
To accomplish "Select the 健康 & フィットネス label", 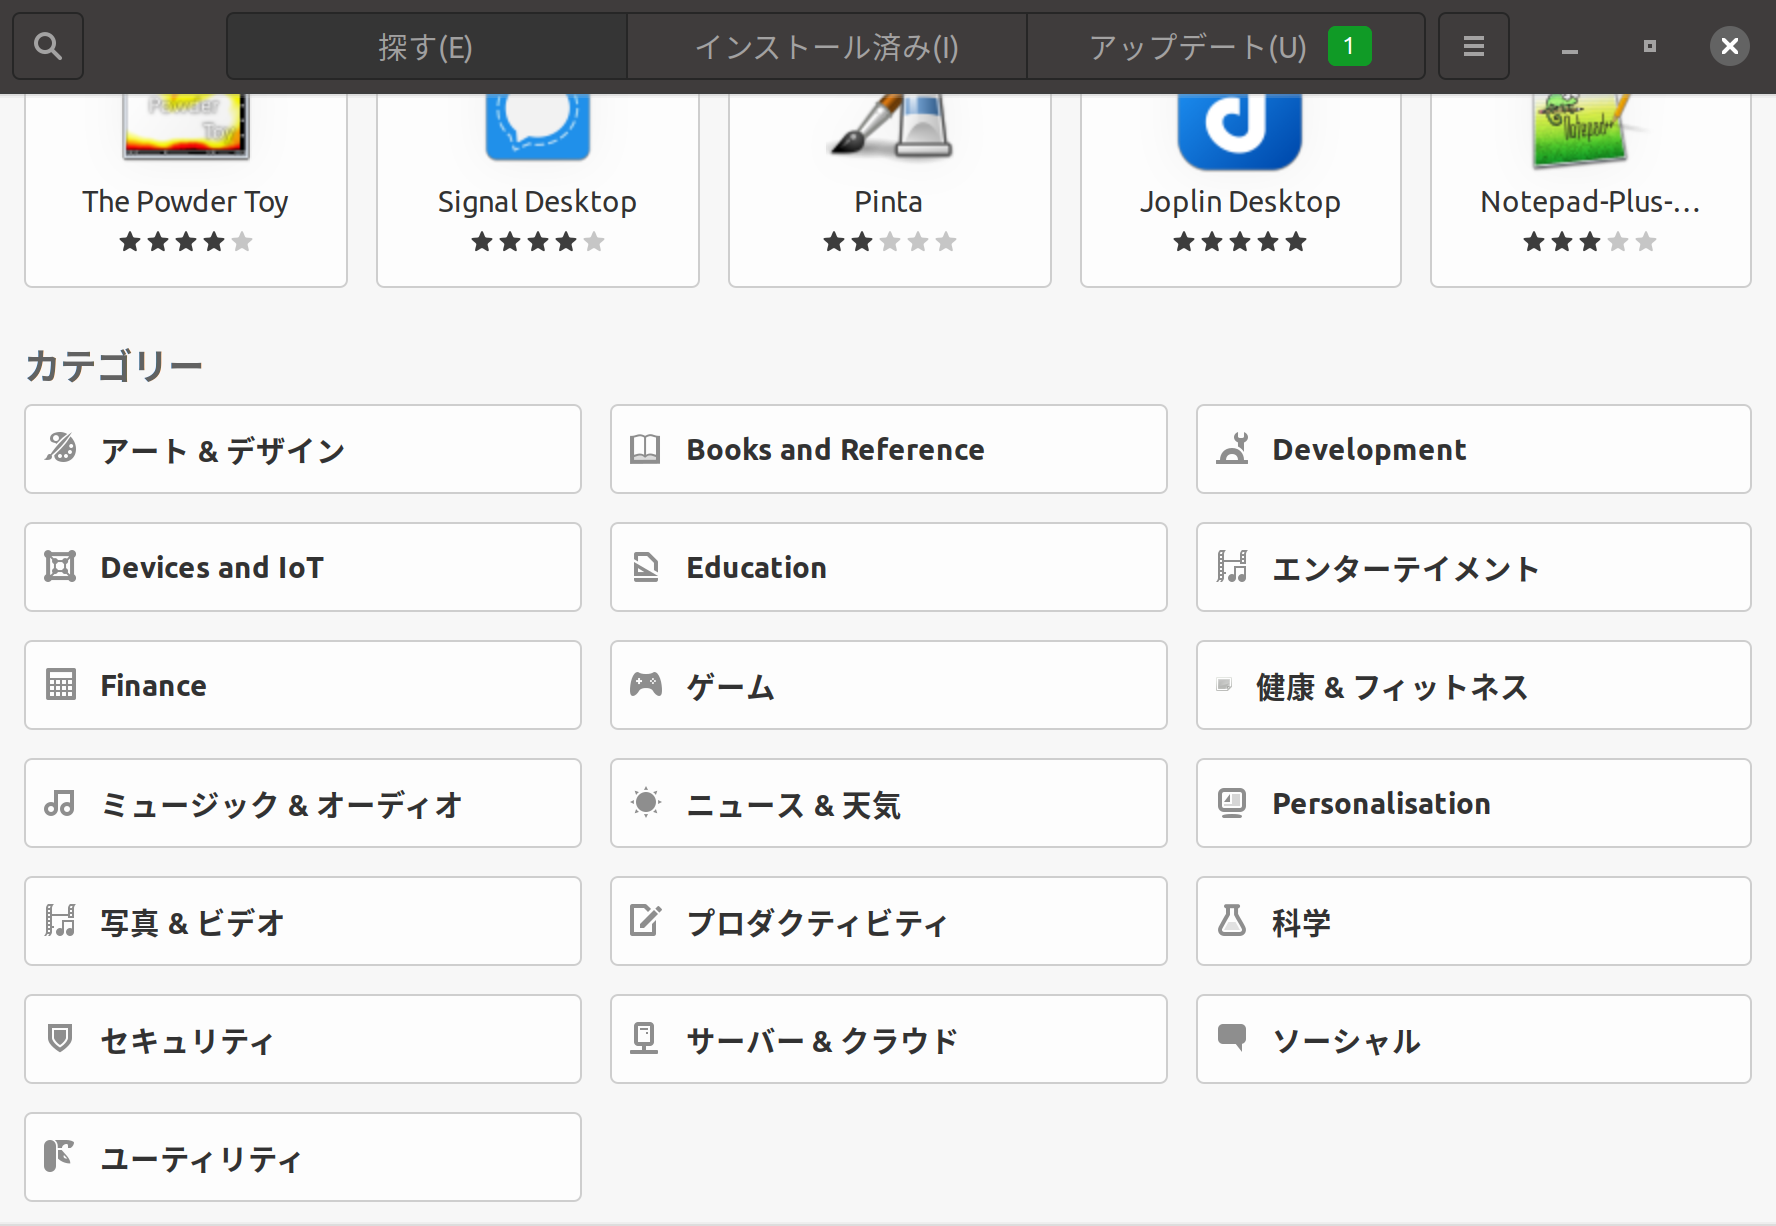I will pos(1392,687).
